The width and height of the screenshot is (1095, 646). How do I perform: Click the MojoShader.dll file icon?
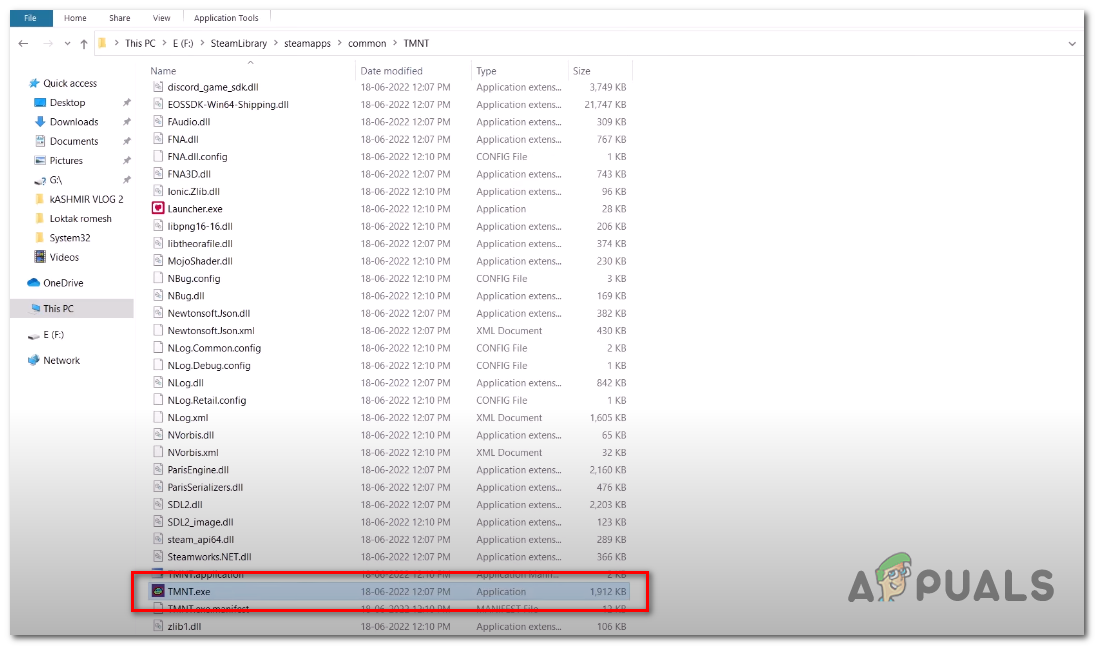[x=158, y=261]
